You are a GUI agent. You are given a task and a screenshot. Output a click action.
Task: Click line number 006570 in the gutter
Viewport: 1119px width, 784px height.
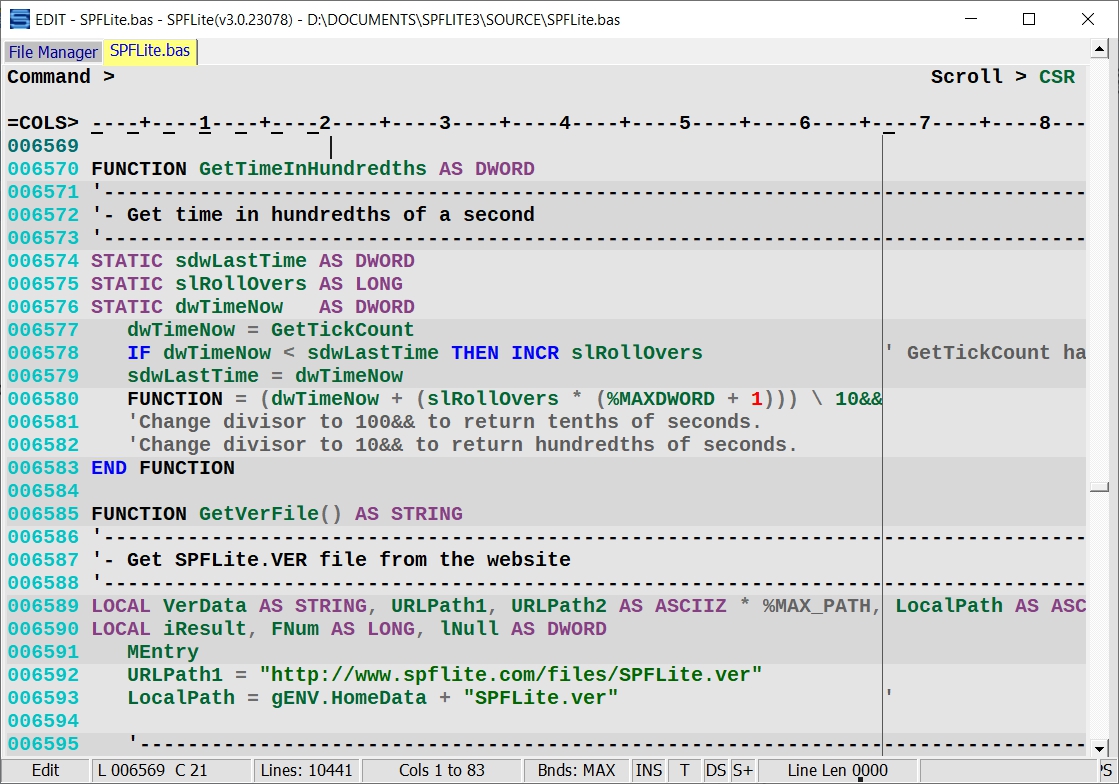(x=42, y=169)
